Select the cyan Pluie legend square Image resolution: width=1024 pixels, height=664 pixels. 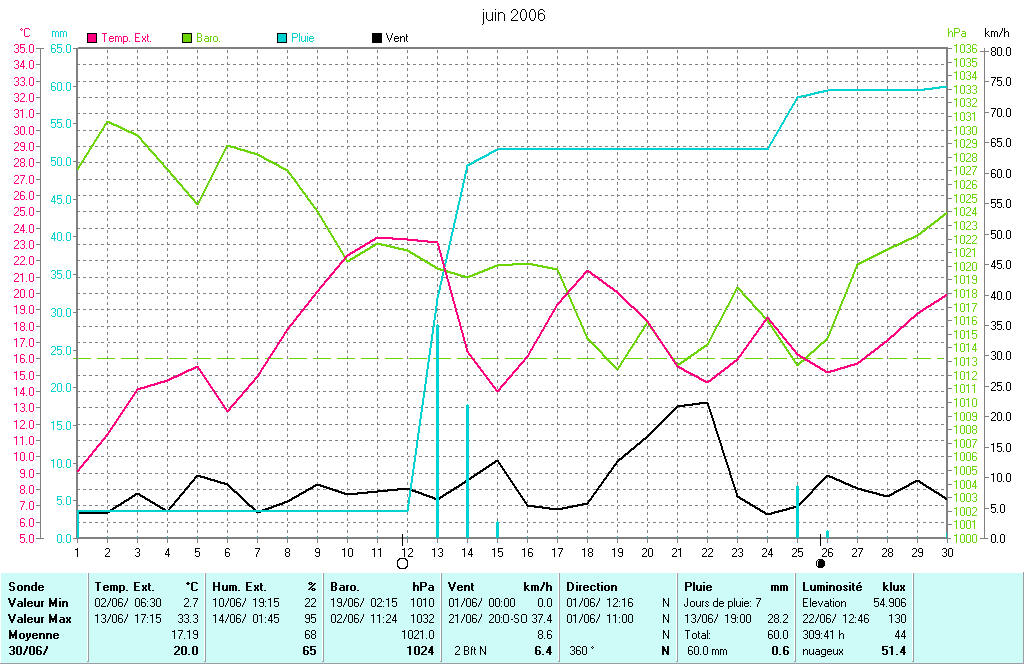coord(283,38)
